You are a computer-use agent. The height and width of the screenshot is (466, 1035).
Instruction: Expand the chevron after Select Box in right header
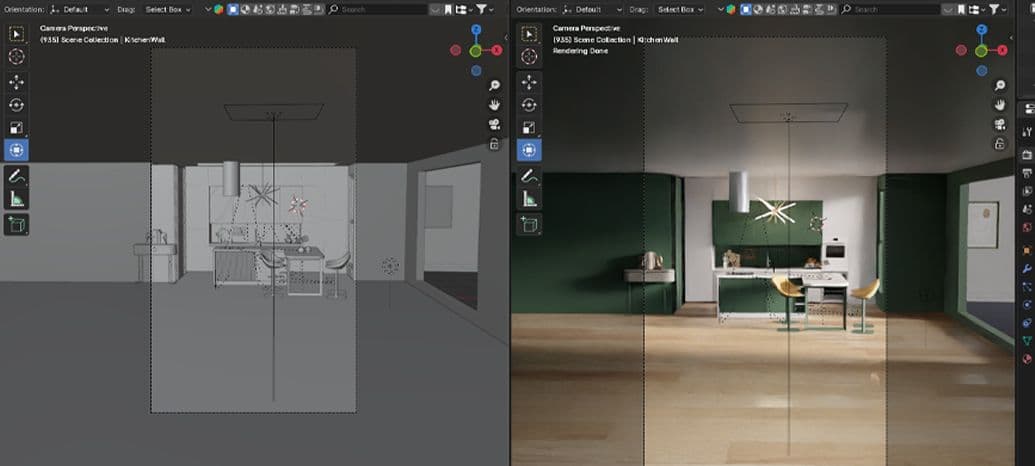pos(721,10)
